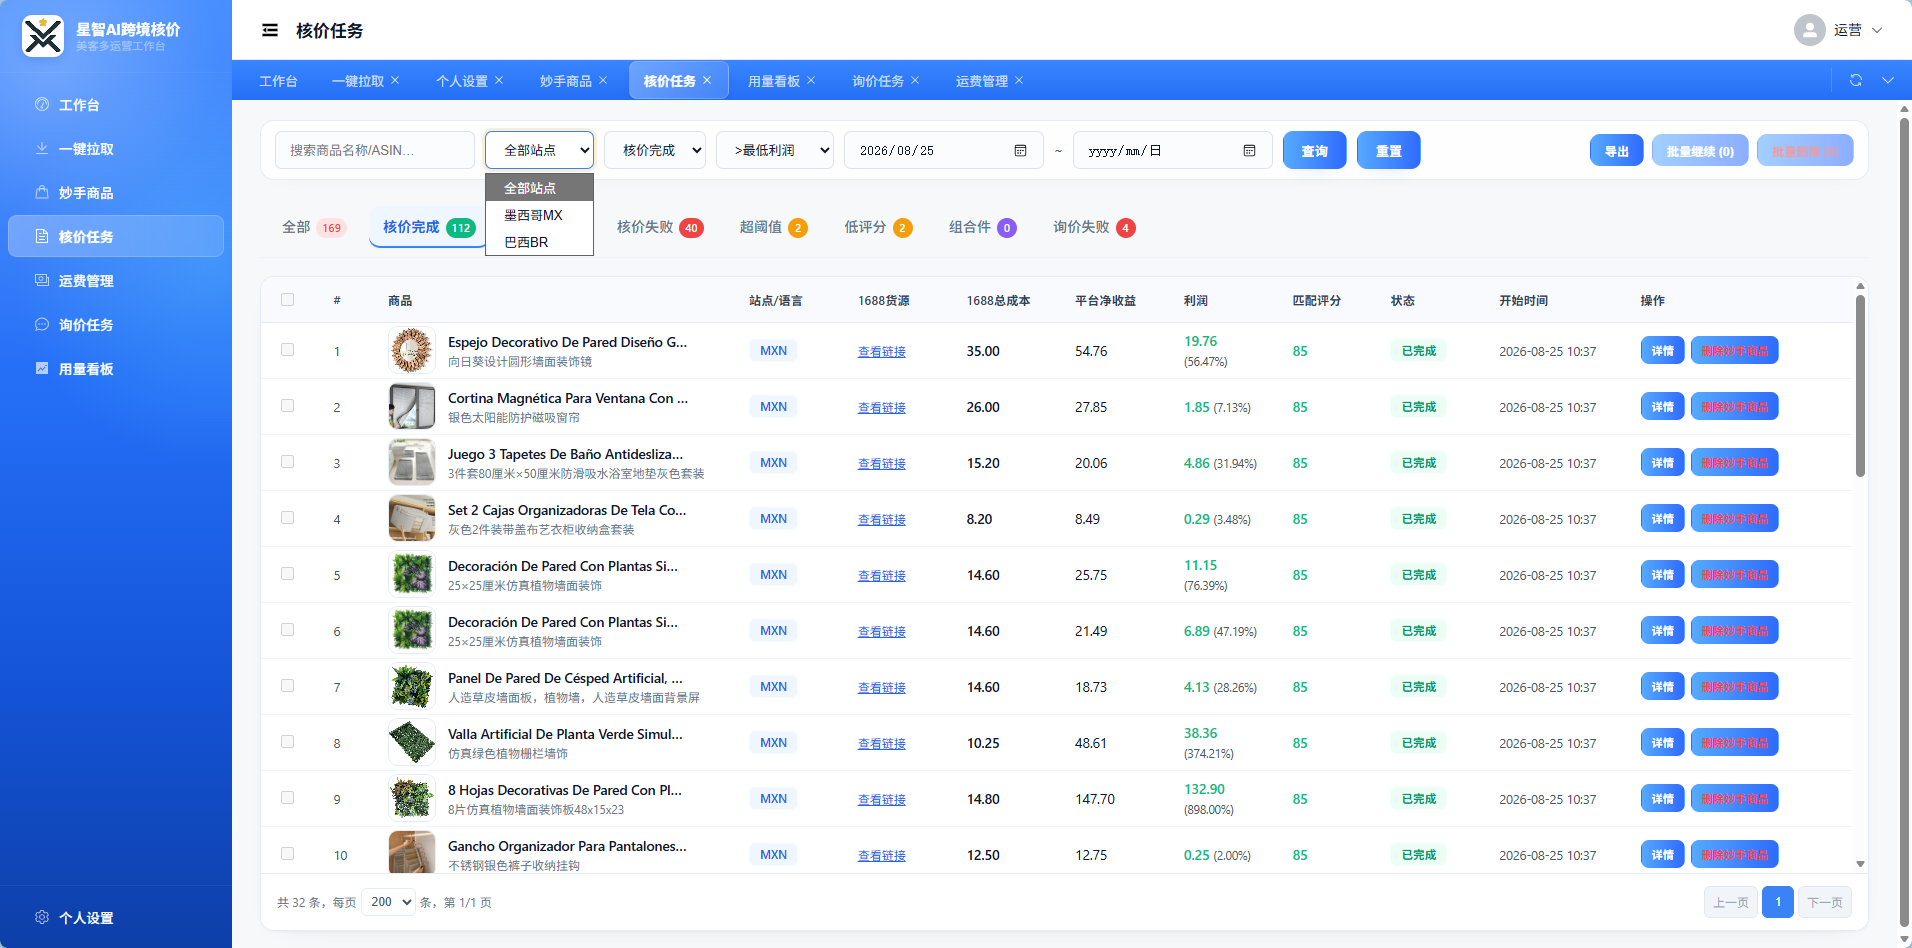Switch to the 询价失败 filter tab
1912x948 pixels.
click(x=1094, y=227)
